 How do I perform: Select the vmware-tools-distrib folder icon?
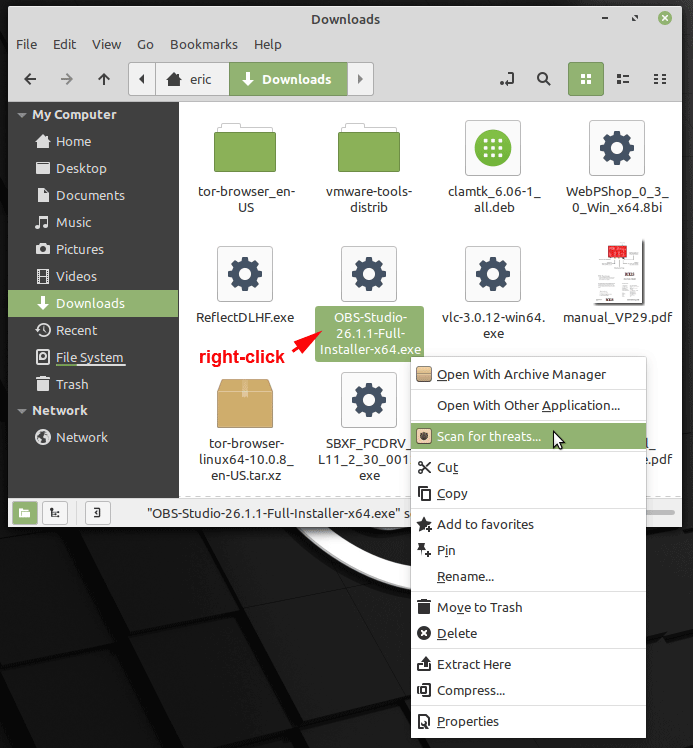[x=369, y=148]
